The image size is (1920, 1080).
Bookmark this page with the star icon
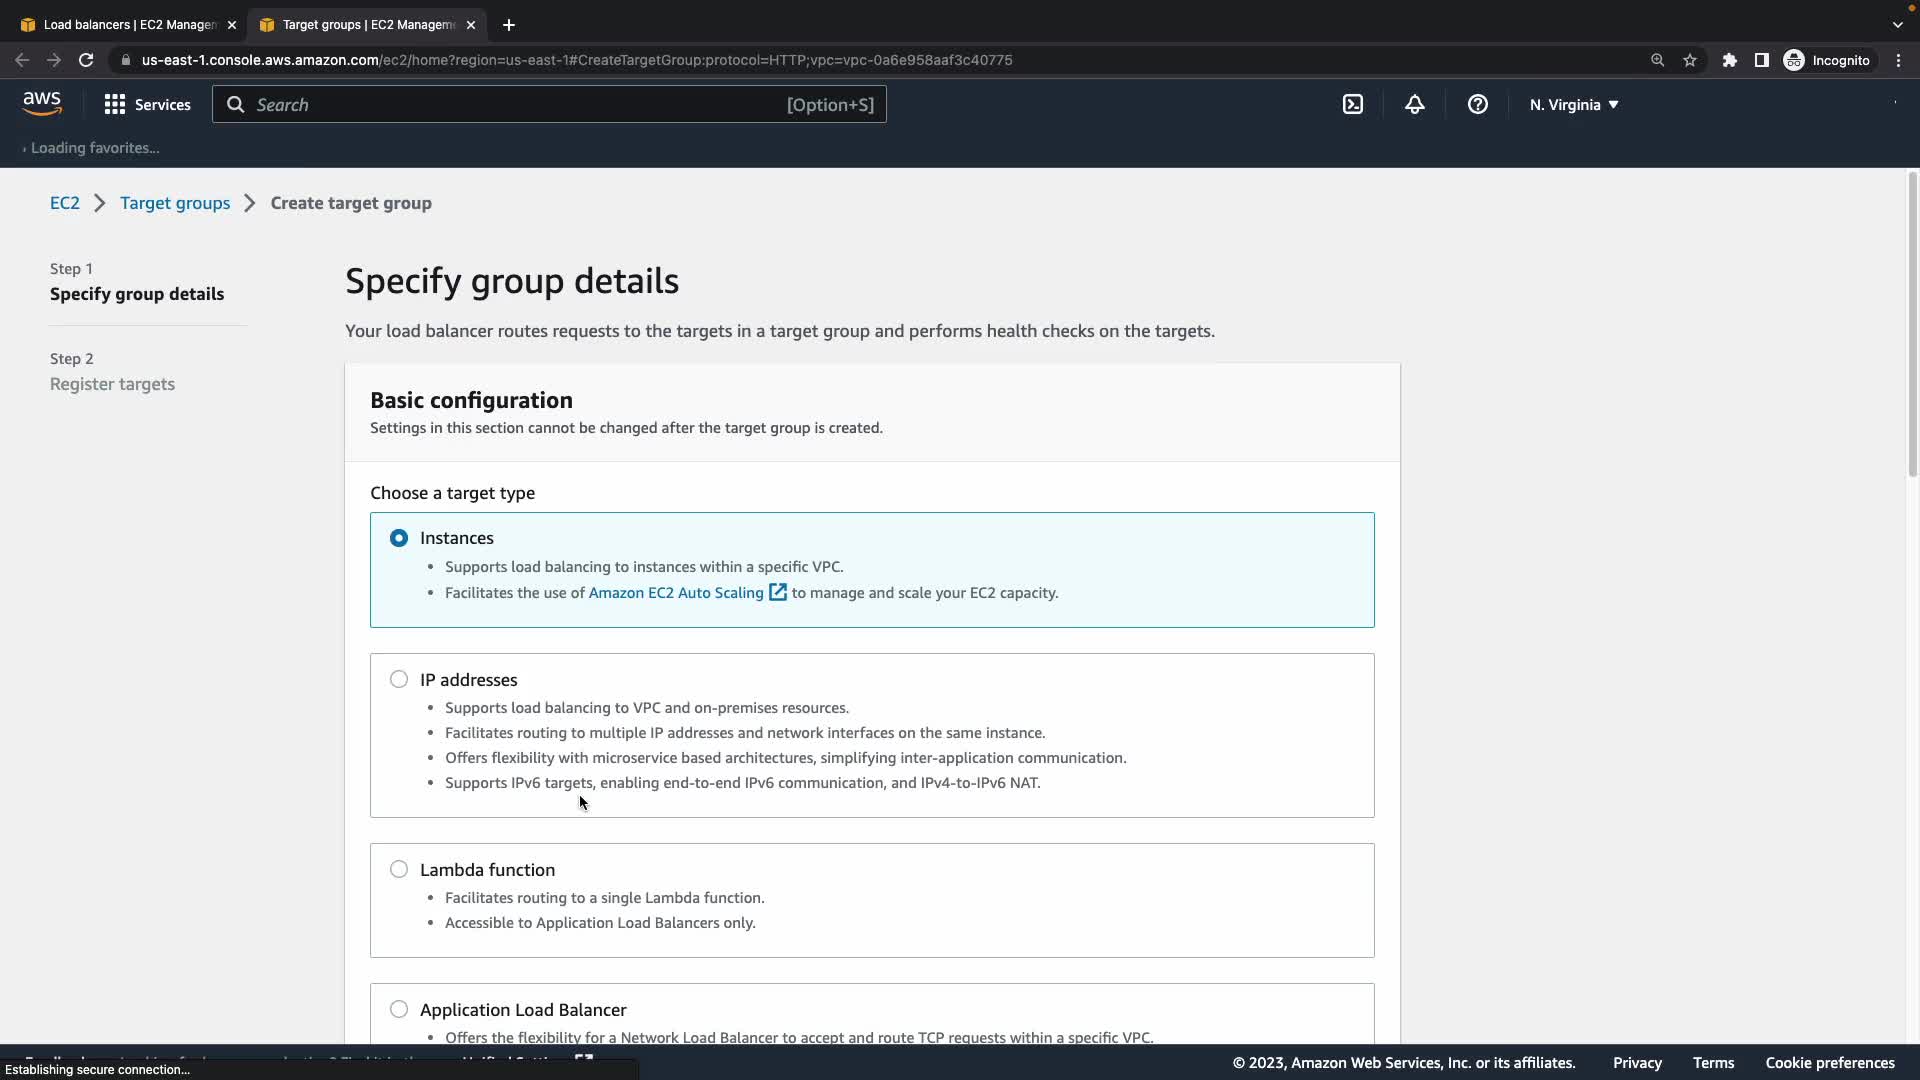(1690, 60)
